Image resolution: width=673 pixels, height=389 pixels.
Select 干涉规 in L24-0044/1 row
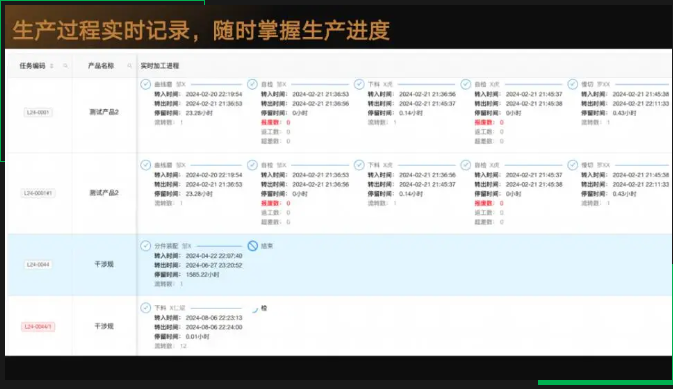pyautogui.click(x=104, y=326)
